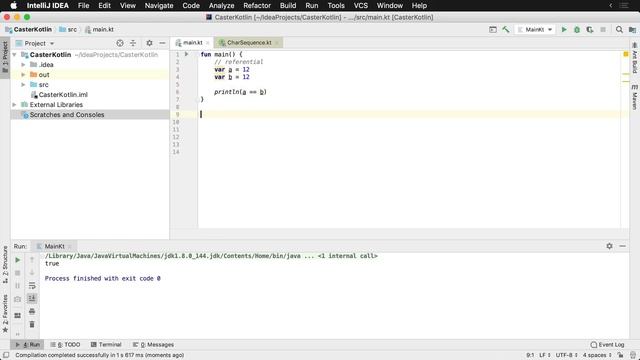Open the VCS menu
640x360 pixels.
click(x=360, y=6)
